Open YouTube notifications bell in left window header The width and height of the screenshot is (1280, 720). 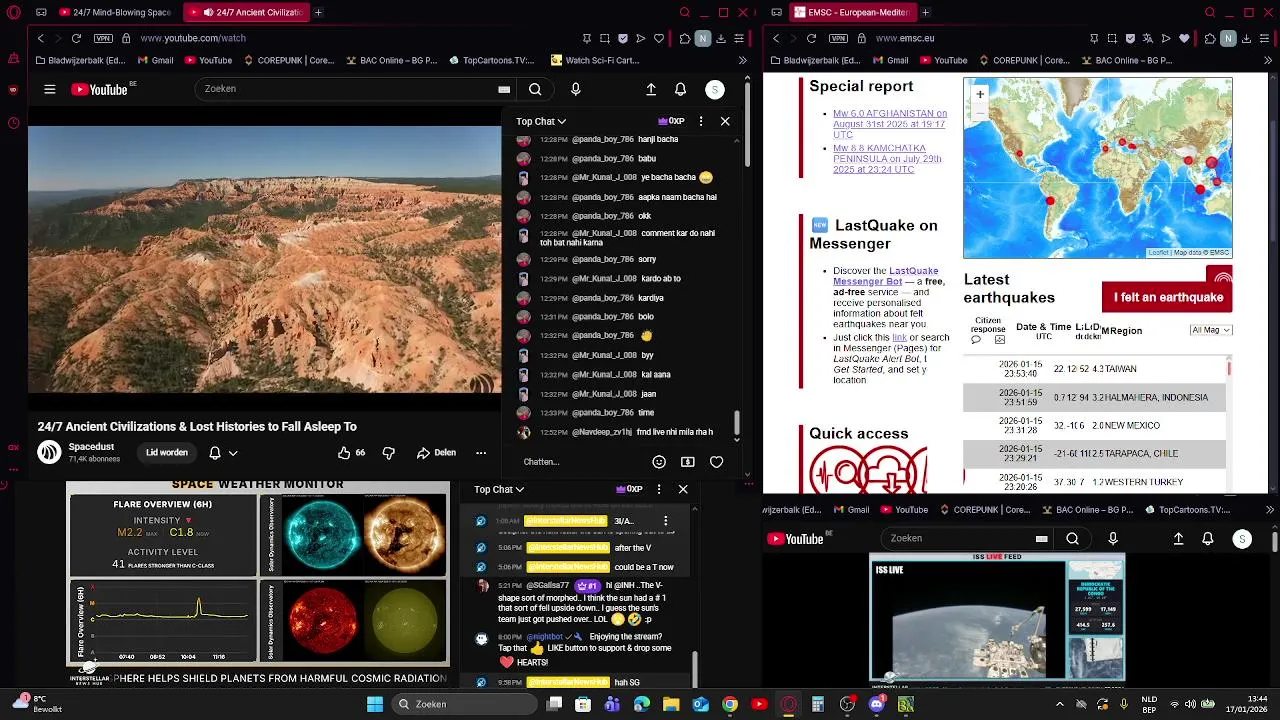[680, 89]
